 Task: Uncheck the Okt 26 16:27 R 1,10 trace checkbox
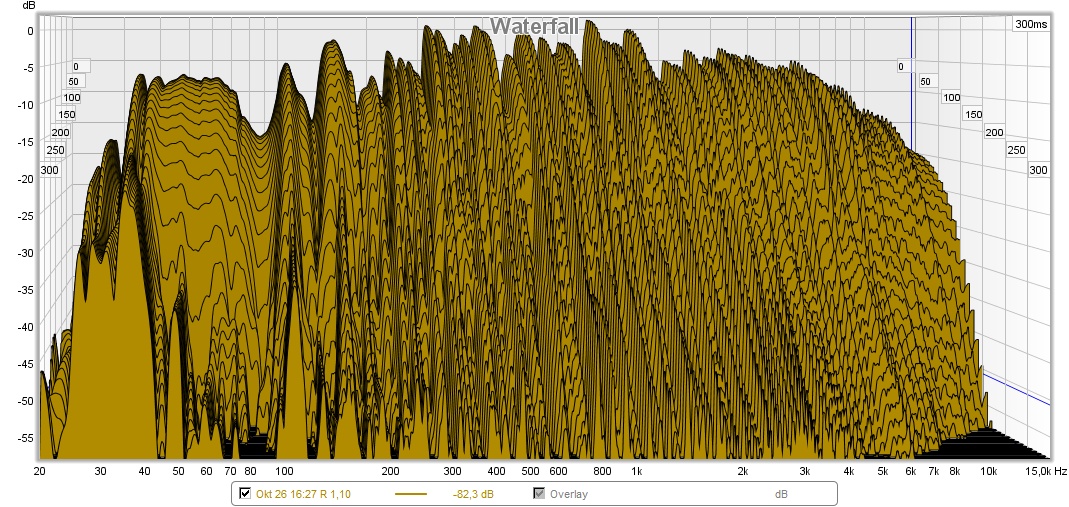[245, 494]
